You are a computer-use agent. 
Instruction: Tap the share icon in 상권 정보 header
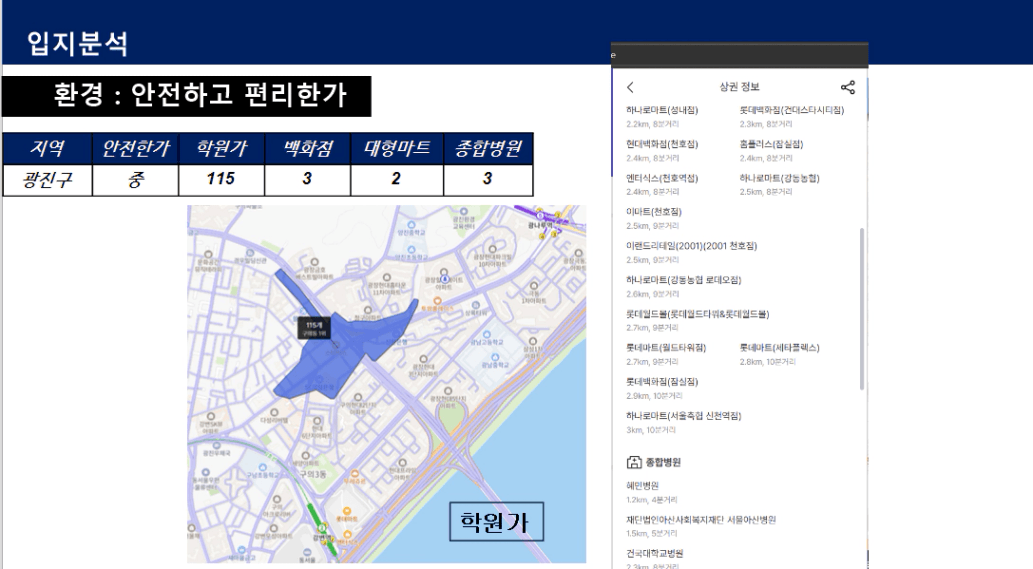[x=848, y=87]
